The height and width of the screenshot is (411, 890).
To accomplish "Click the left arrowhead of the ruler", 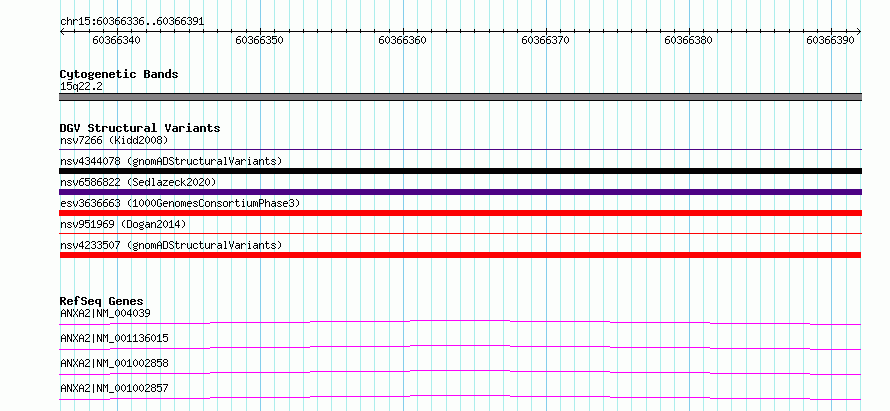I will [62, 32].
